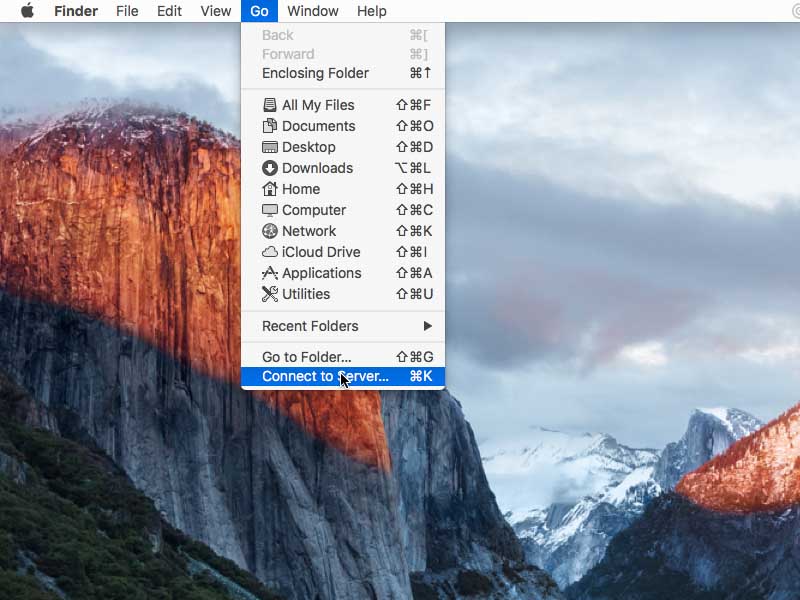Close the open Go menu
The height and width of the screenshot is (600, 800).
(x=259, y=11)
